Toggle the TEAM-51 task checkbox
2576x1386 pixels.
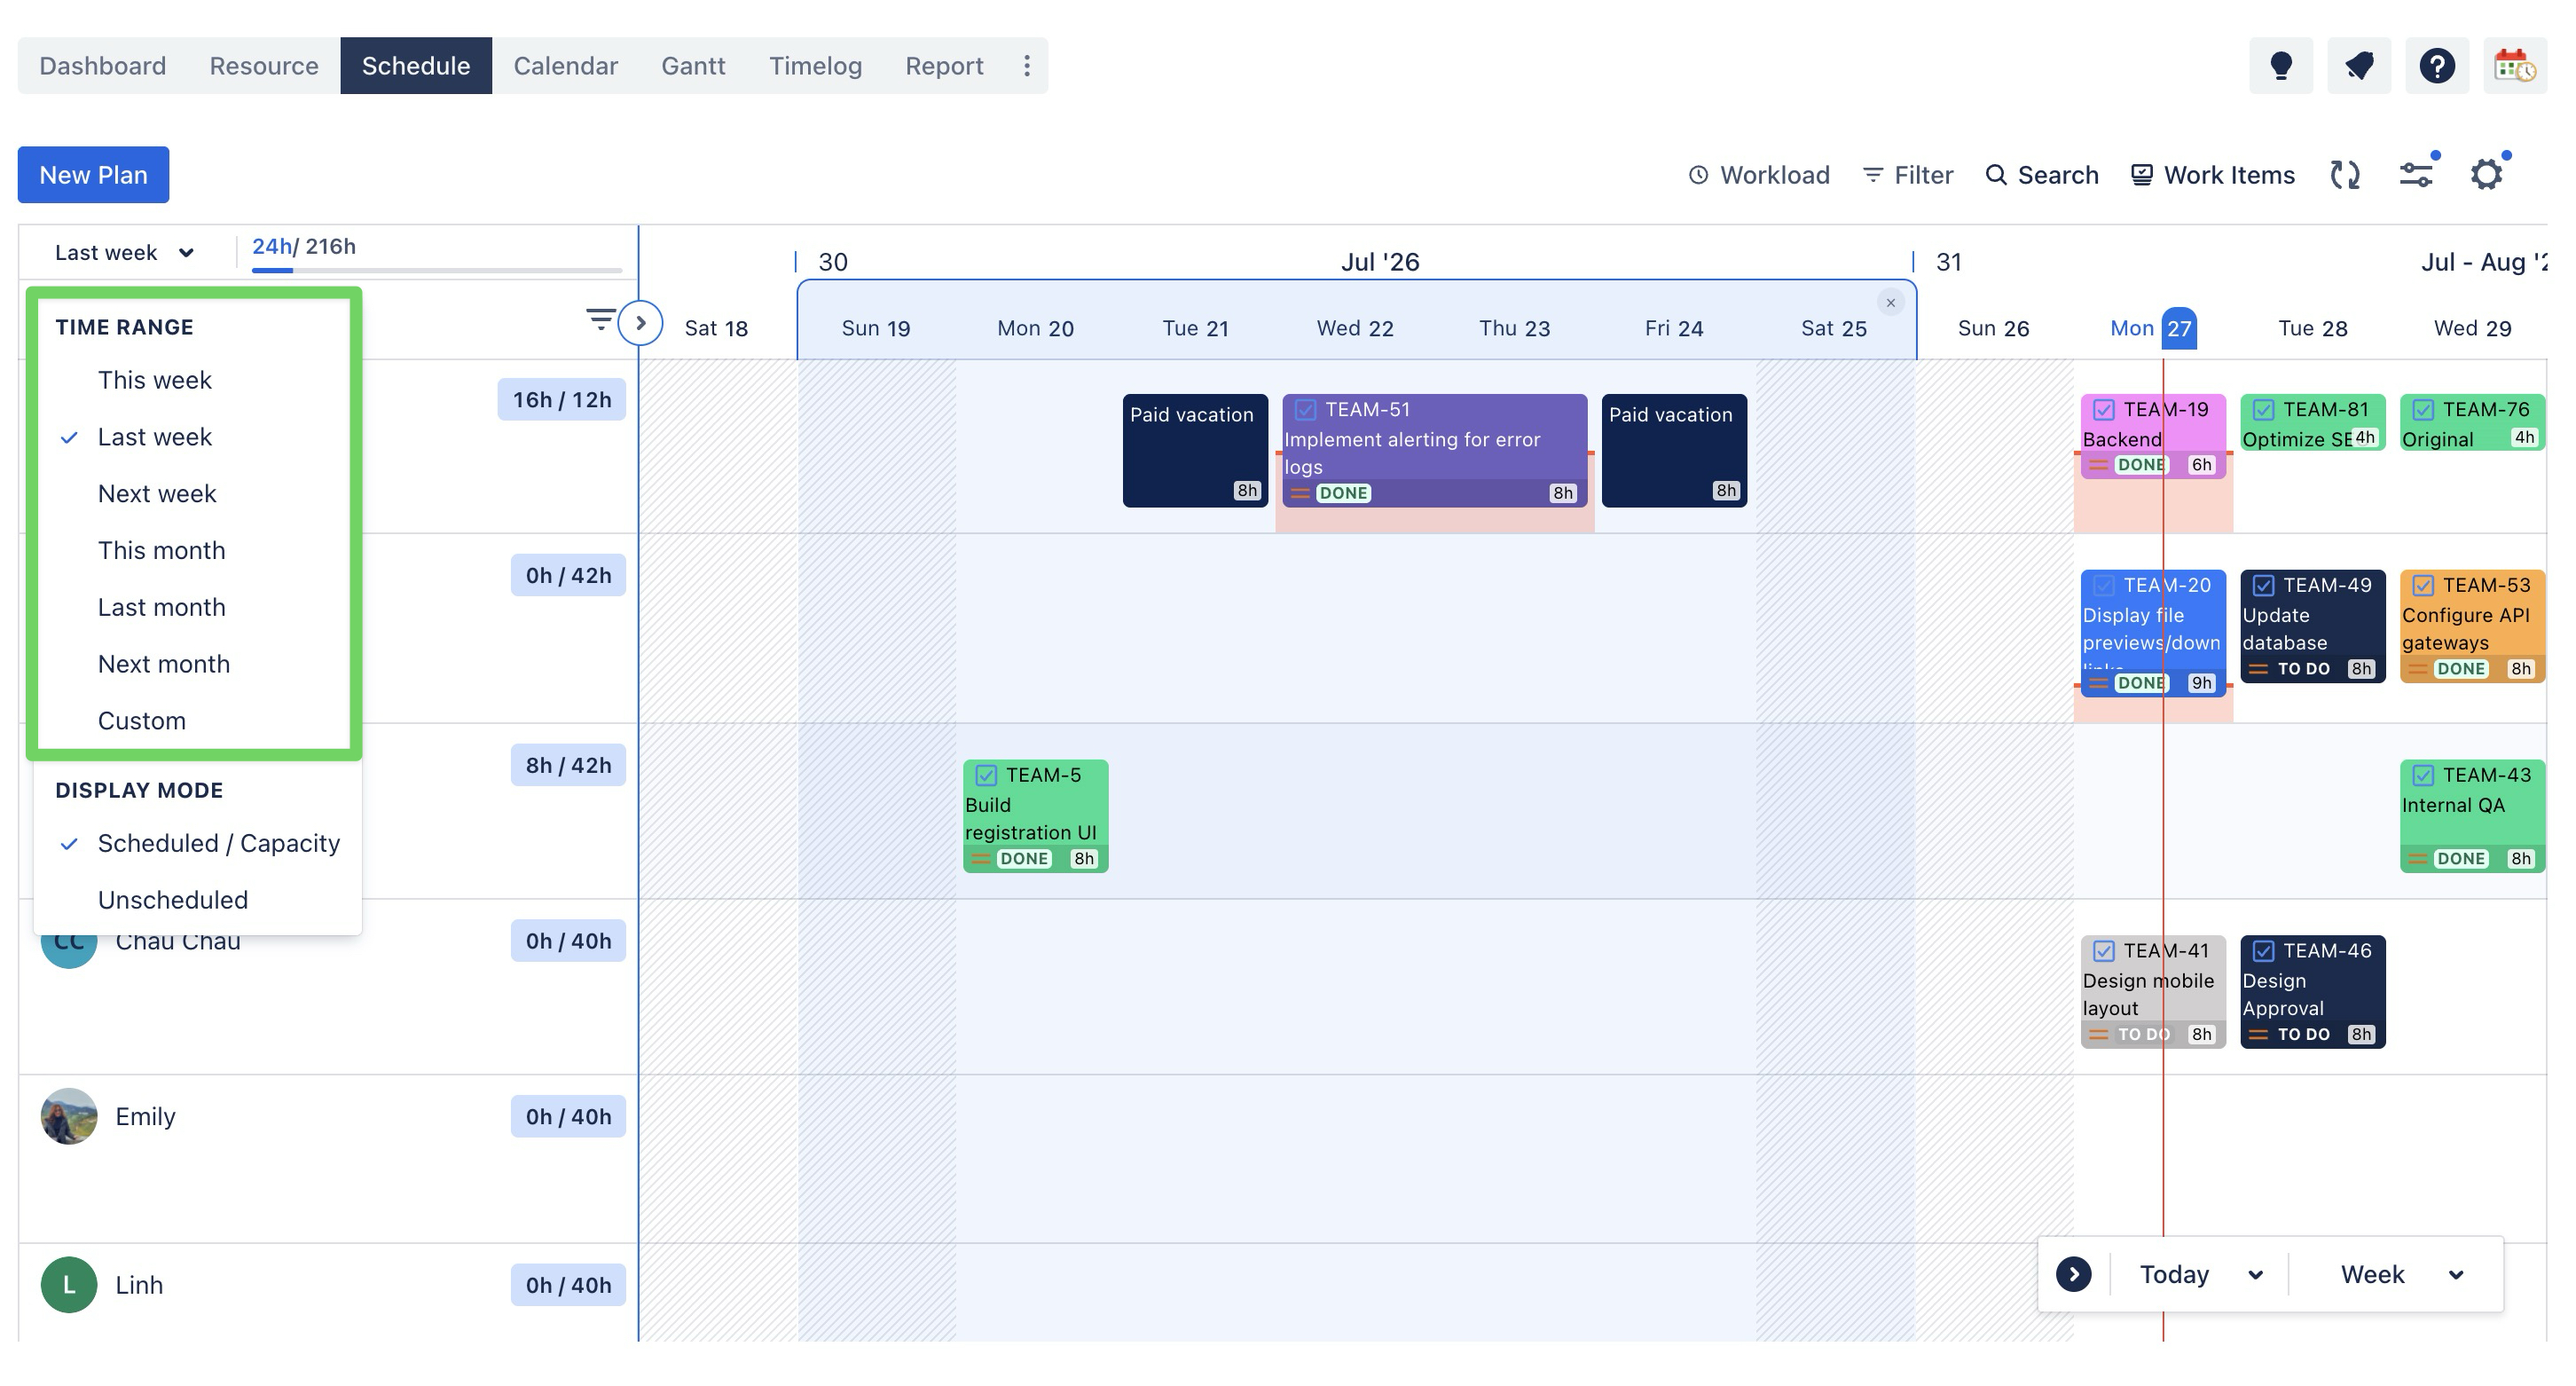(1305, 410)
